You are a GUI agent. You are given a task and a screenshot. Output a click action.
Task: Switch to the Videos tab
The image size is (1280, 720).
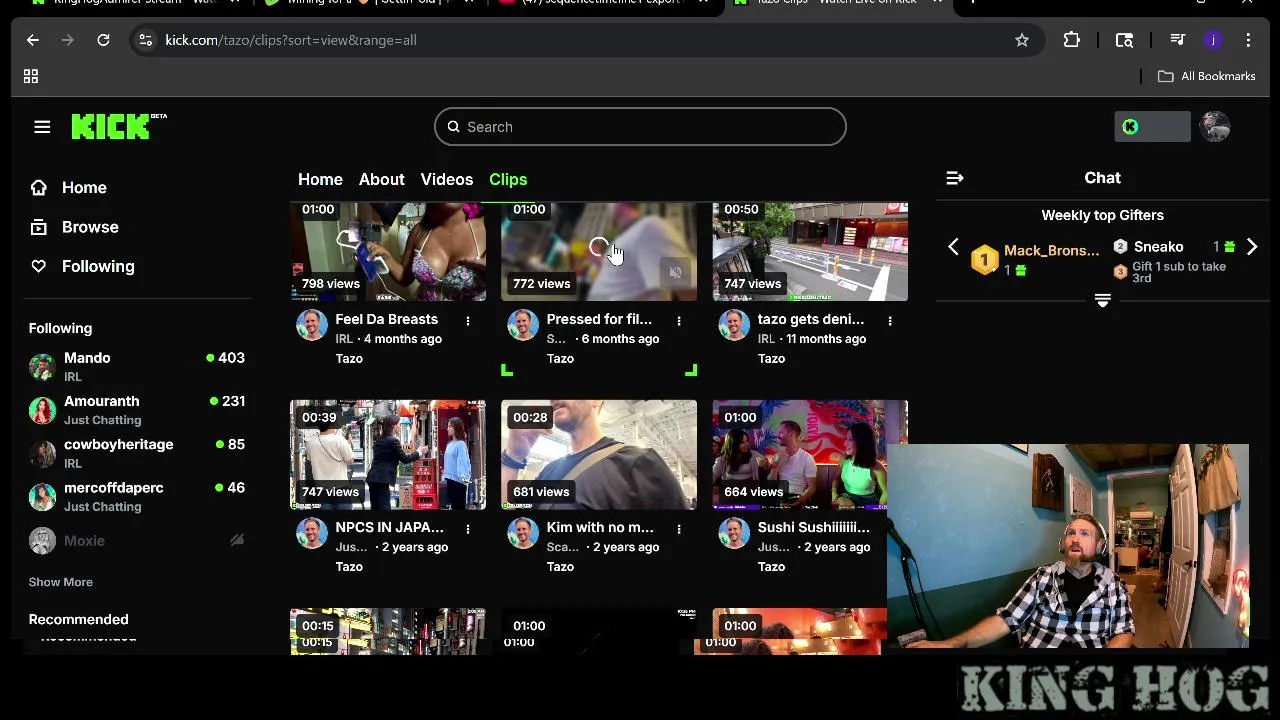pyautogui.click(x=447, y=179)
